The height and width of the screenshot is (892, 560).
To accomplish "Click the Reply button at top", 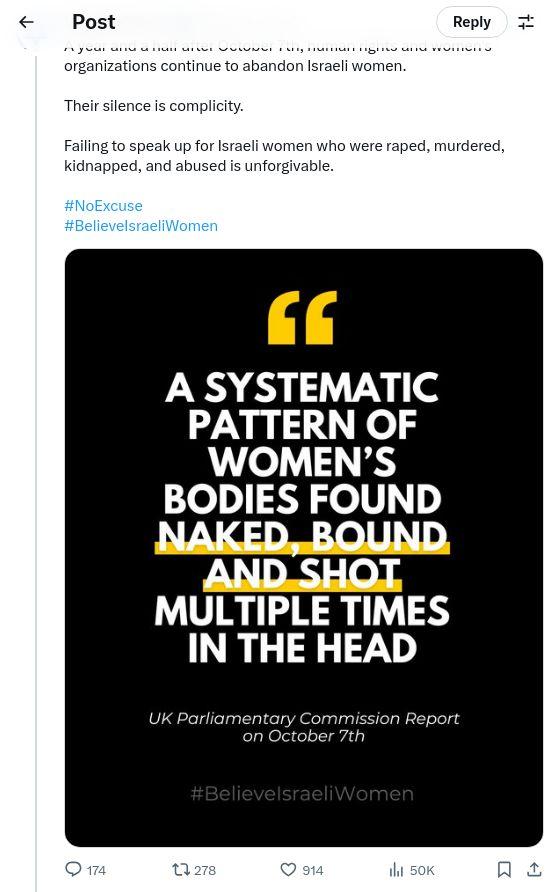I will tap(471, 22).
